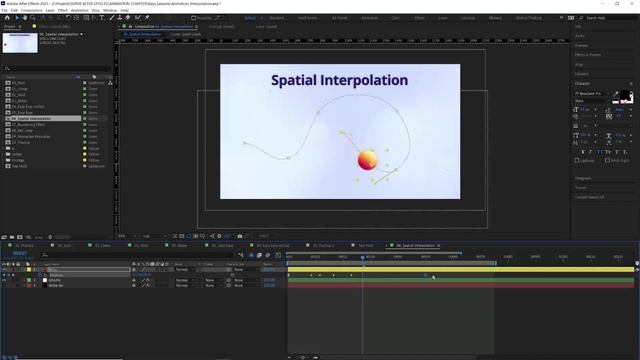Delete selected project item with trash icon
The width and height of the screenshot is (640, 360).
click(x=50, y=237)
